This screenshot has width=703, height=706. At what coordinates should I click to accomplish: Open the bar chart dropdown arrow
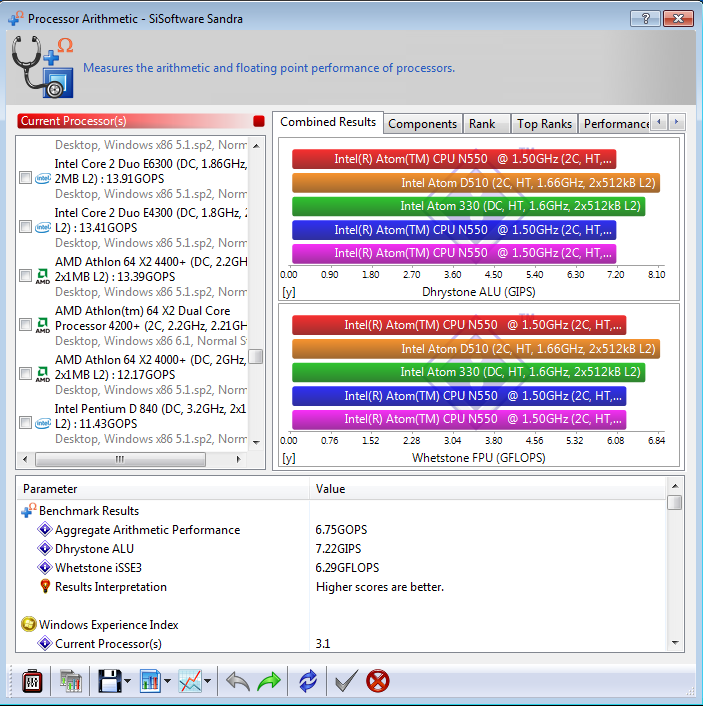tap(168, 683)
